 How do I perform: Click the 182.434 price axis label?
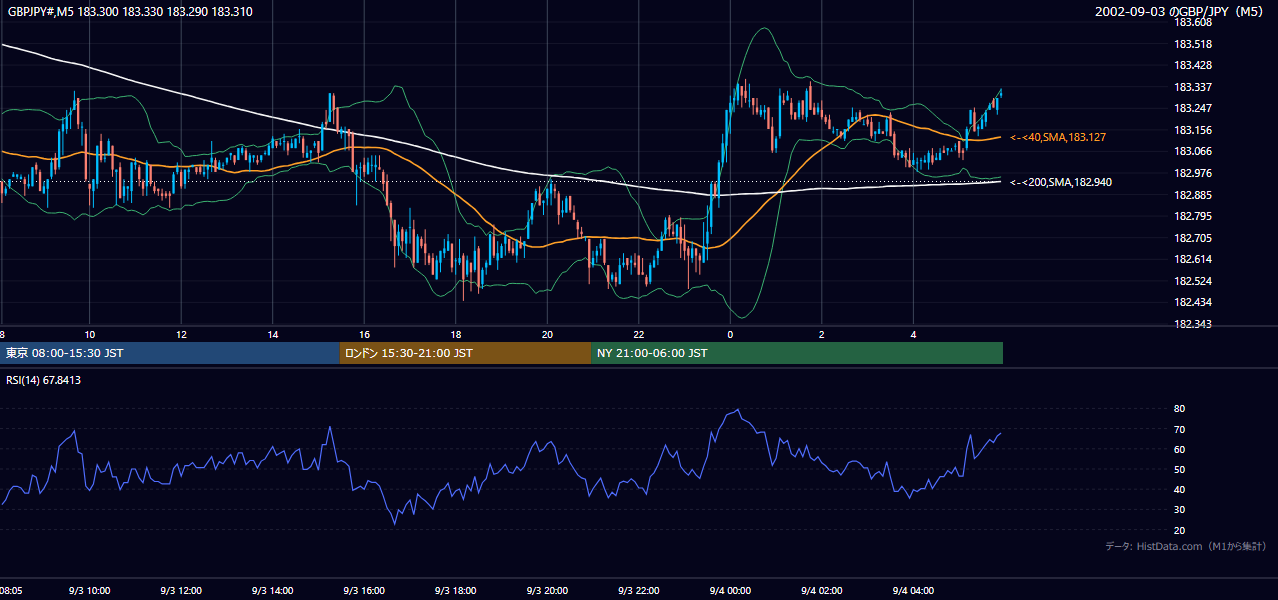pyautogui.click(x=1193, y=302)
